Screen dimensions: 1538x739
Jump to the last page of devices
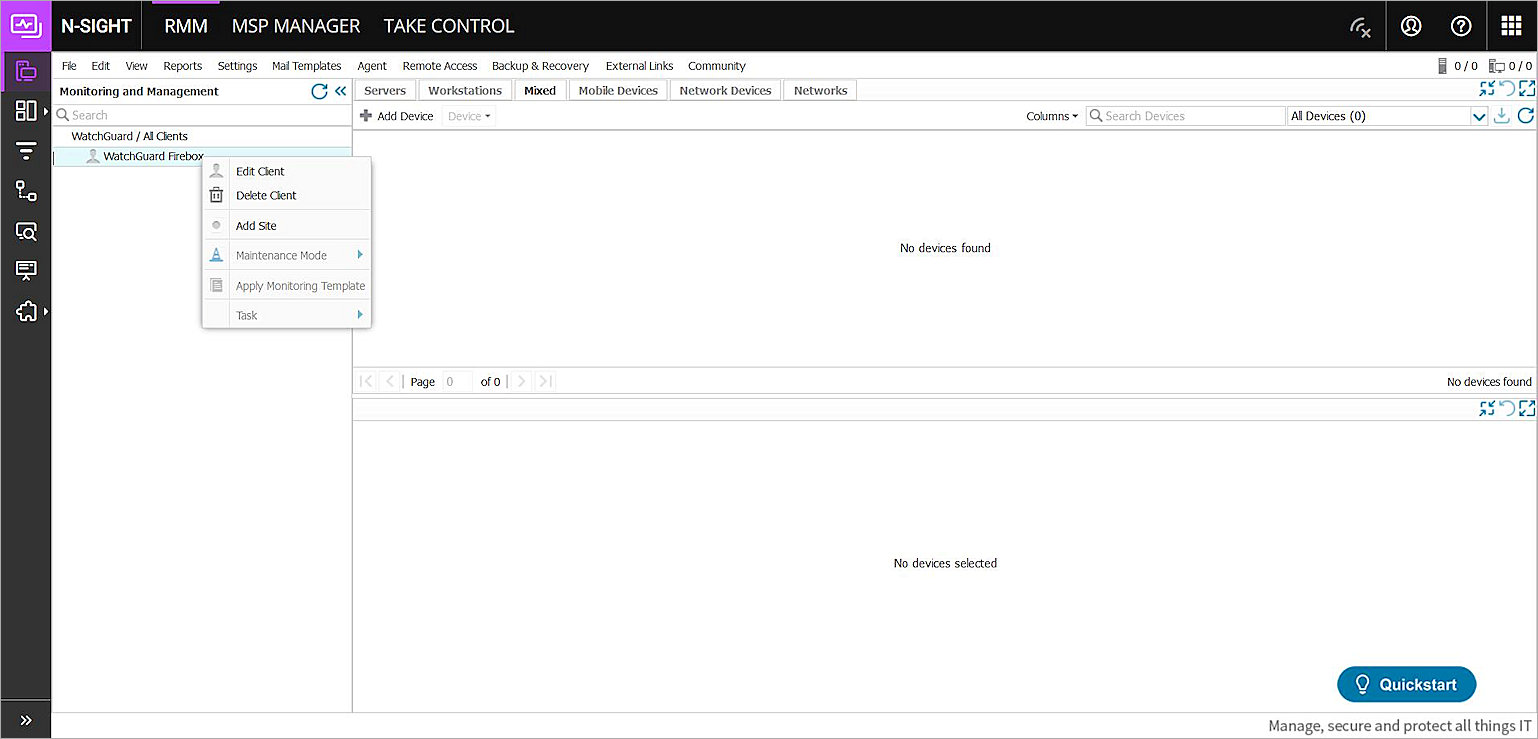click(x=545, y=381)
